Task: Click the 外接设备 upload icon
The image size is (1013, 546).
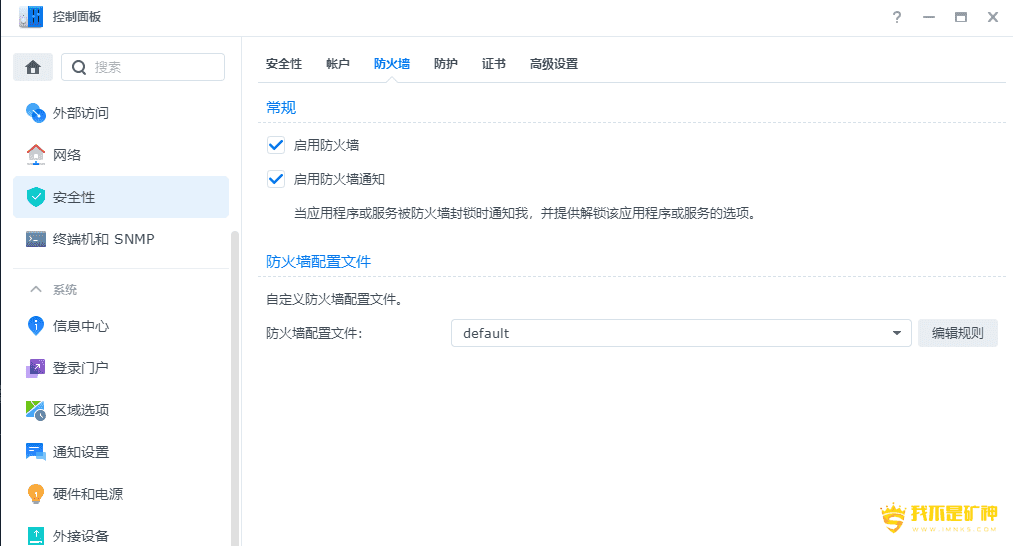Action: click(36, 536)
